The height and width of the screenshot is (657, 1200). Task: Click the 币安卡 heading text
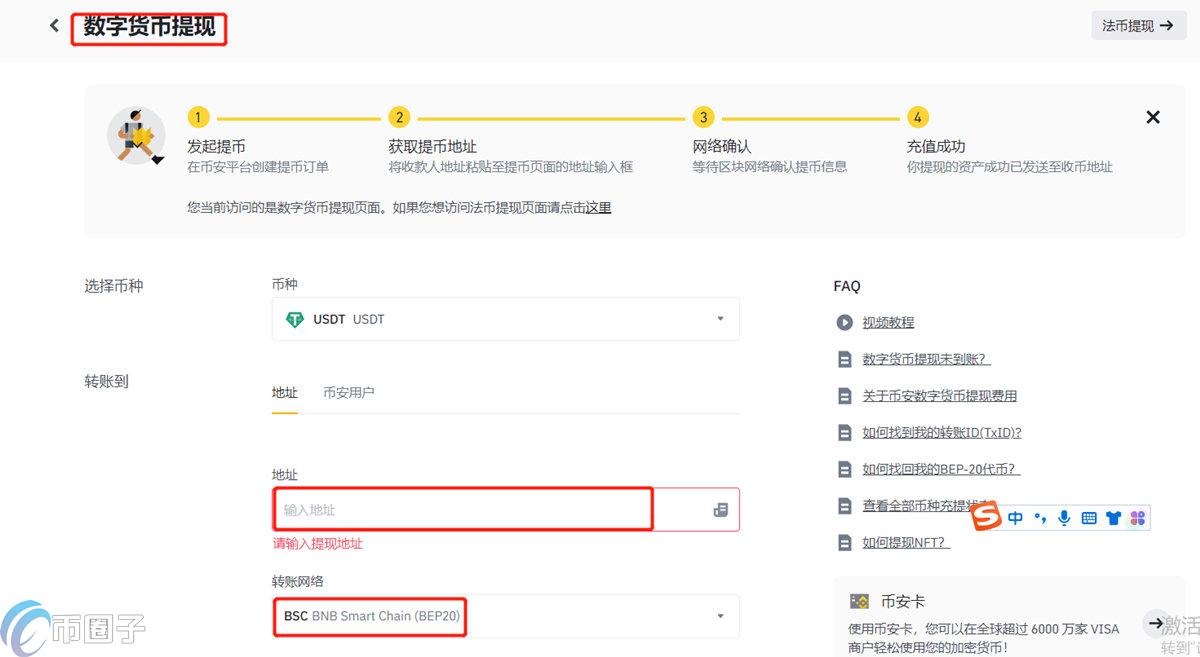coord(902,601)
